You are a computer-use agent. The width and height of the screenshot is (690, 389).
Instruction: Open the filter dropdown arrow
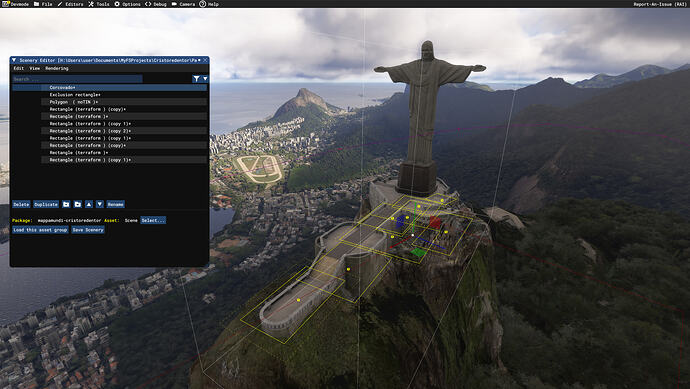pos(205,79)
